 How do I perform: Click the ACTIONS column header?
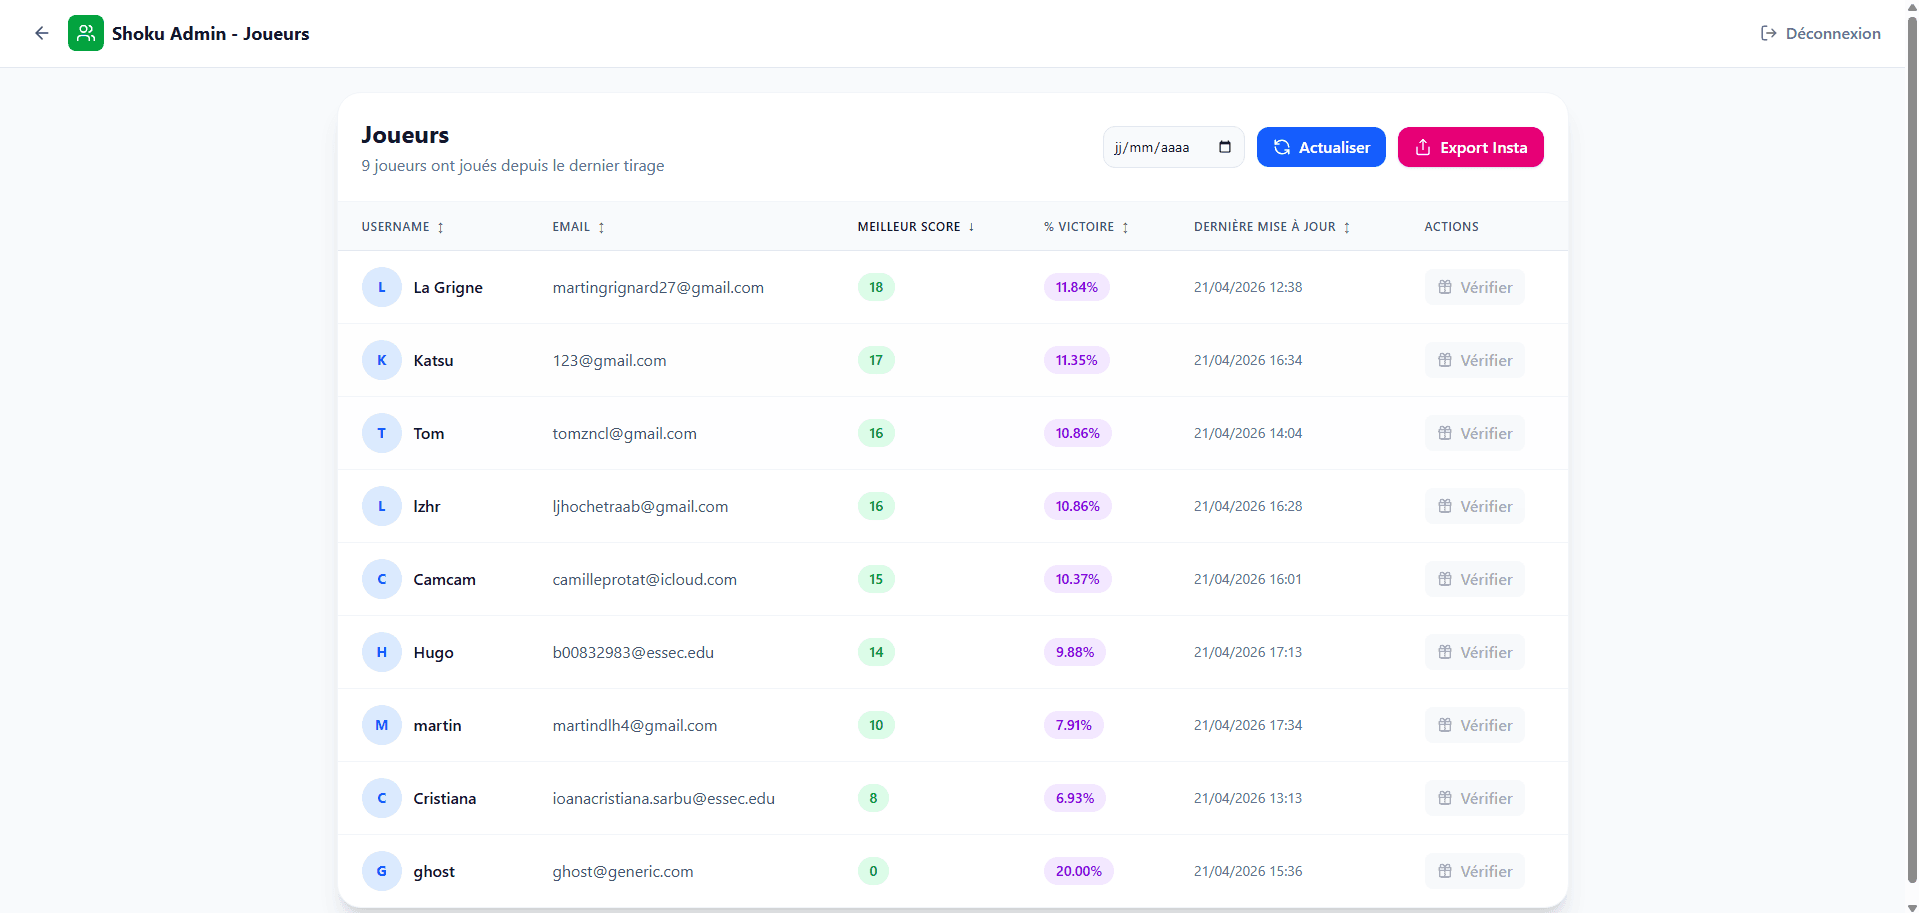click(x=1451, y=227)
